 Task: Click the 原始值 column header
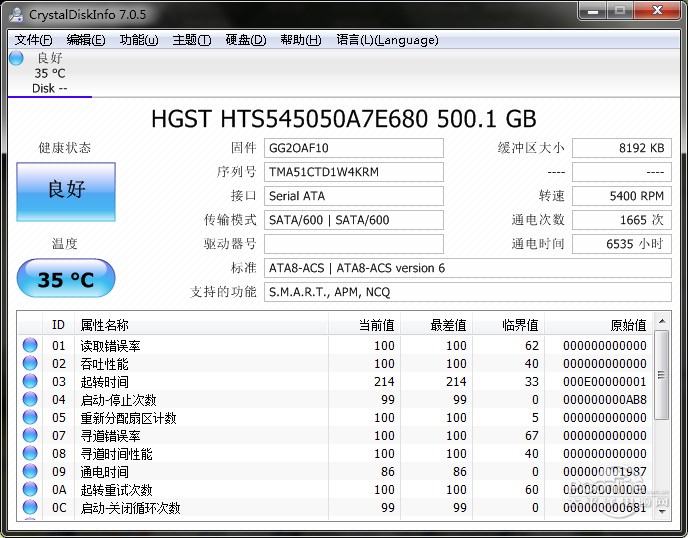click(627, 325)
